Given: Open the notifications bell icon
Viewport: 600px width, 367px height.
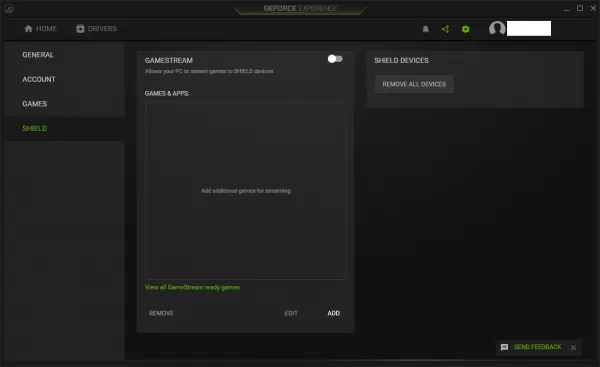Looking at the screenshot, I should pyautogui.click(x=426, y=29).
